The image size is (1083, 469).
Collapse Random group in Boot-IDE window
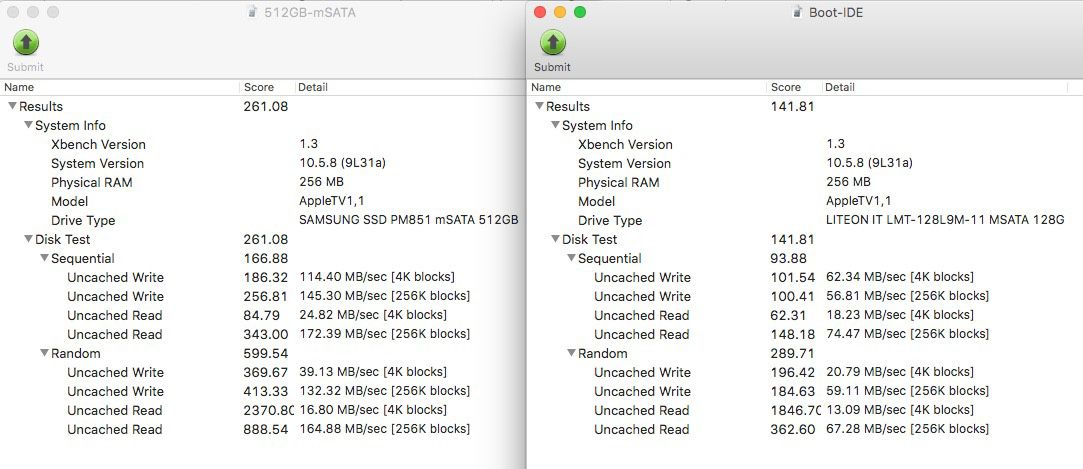571,353
